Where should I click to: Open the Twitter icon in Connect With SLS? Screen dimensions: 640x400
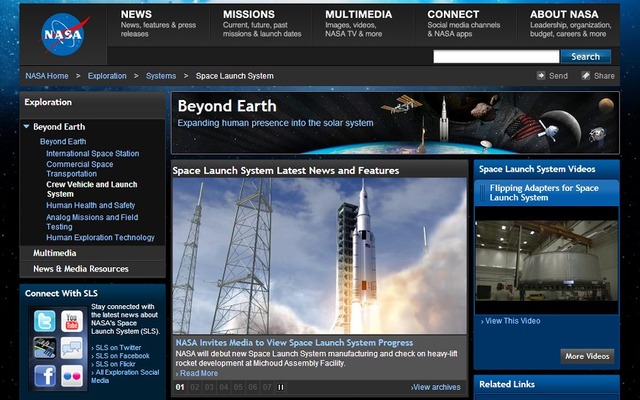point(44,321)
